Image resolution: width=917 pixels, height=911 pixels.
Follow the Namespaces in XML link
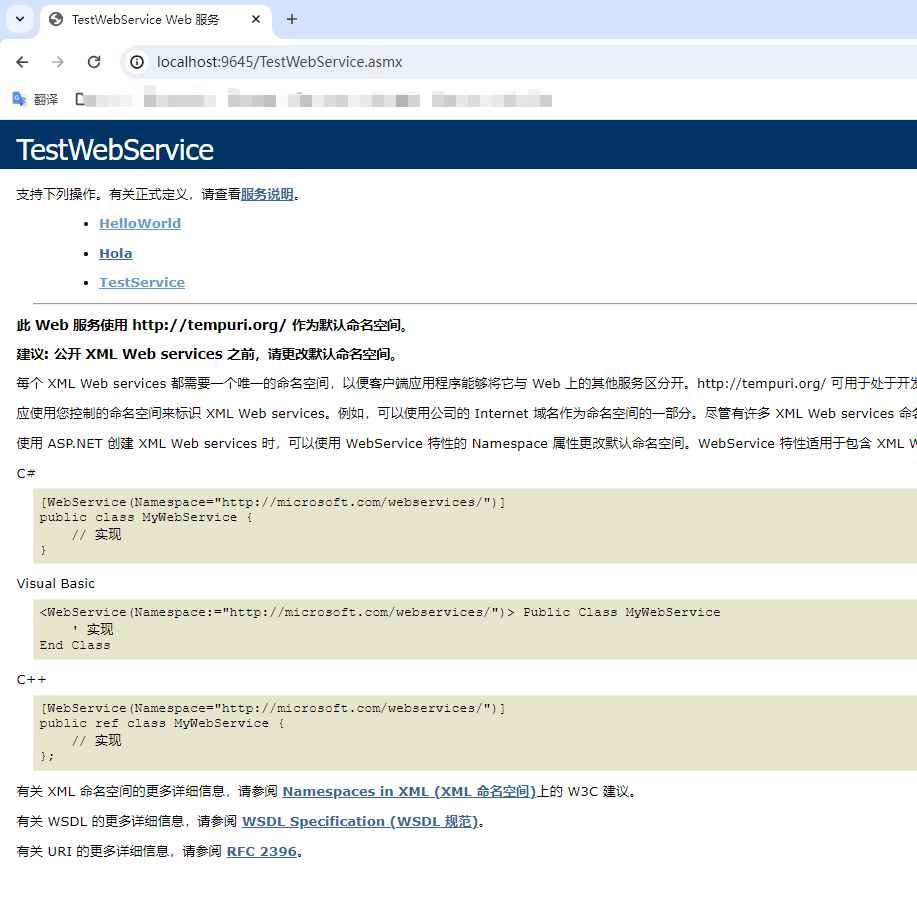(408, 792)
